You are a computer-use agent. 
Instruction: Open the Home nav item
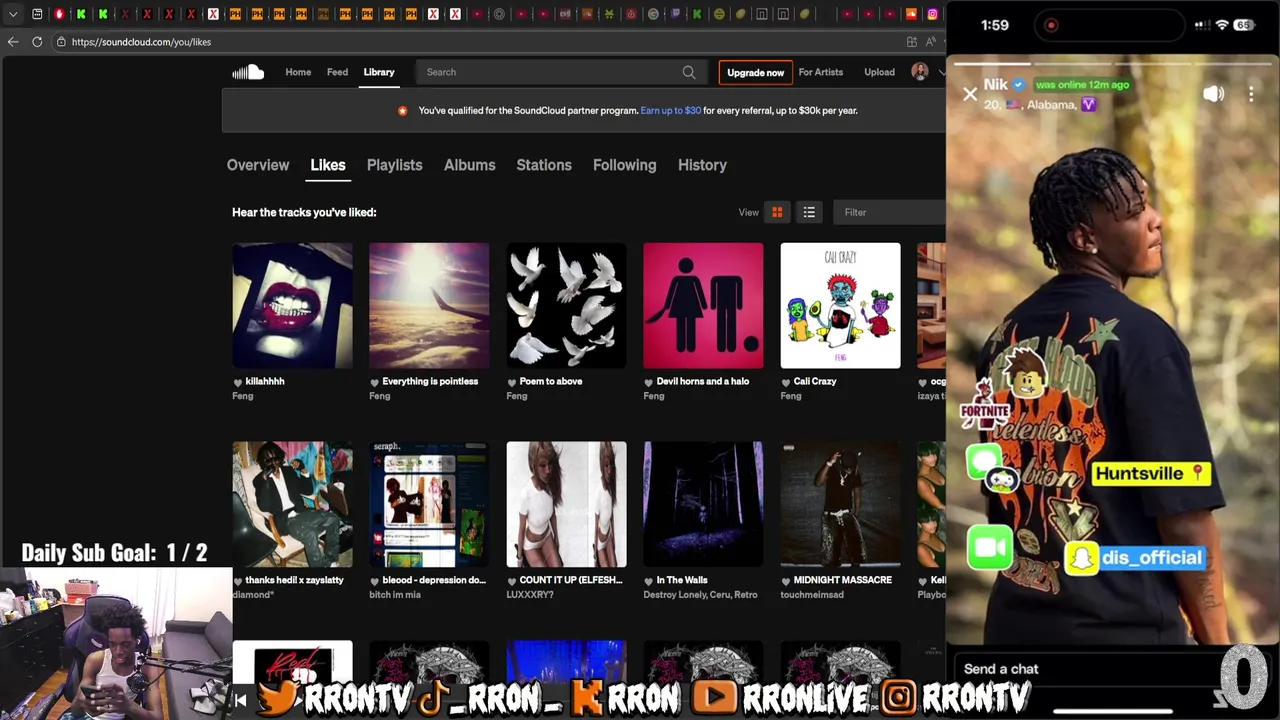(x=298, y=72)
